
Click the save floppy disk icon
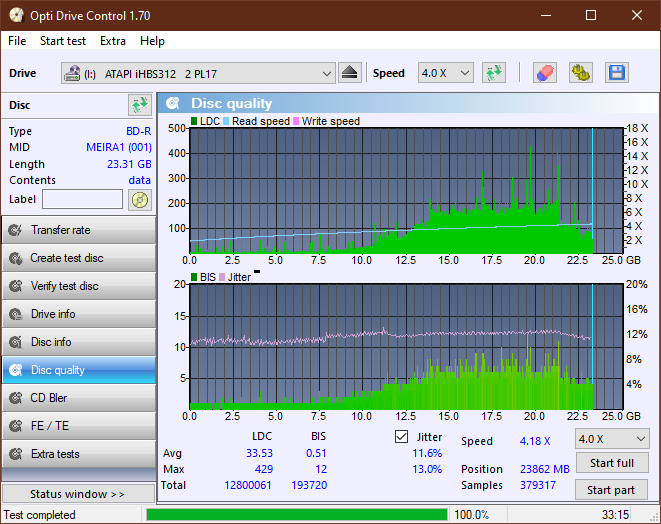(x=617, y=73)
